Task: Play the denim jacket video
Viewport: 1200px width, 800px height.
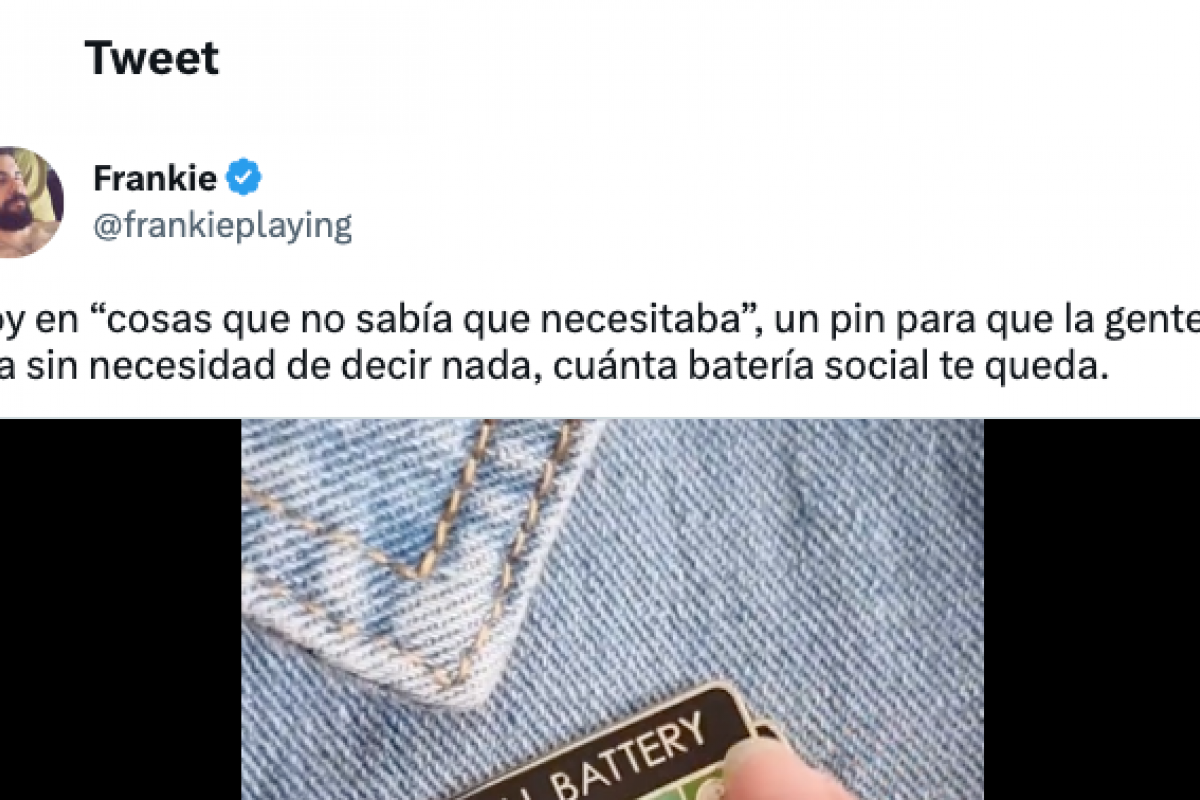Action: (612, 609)
